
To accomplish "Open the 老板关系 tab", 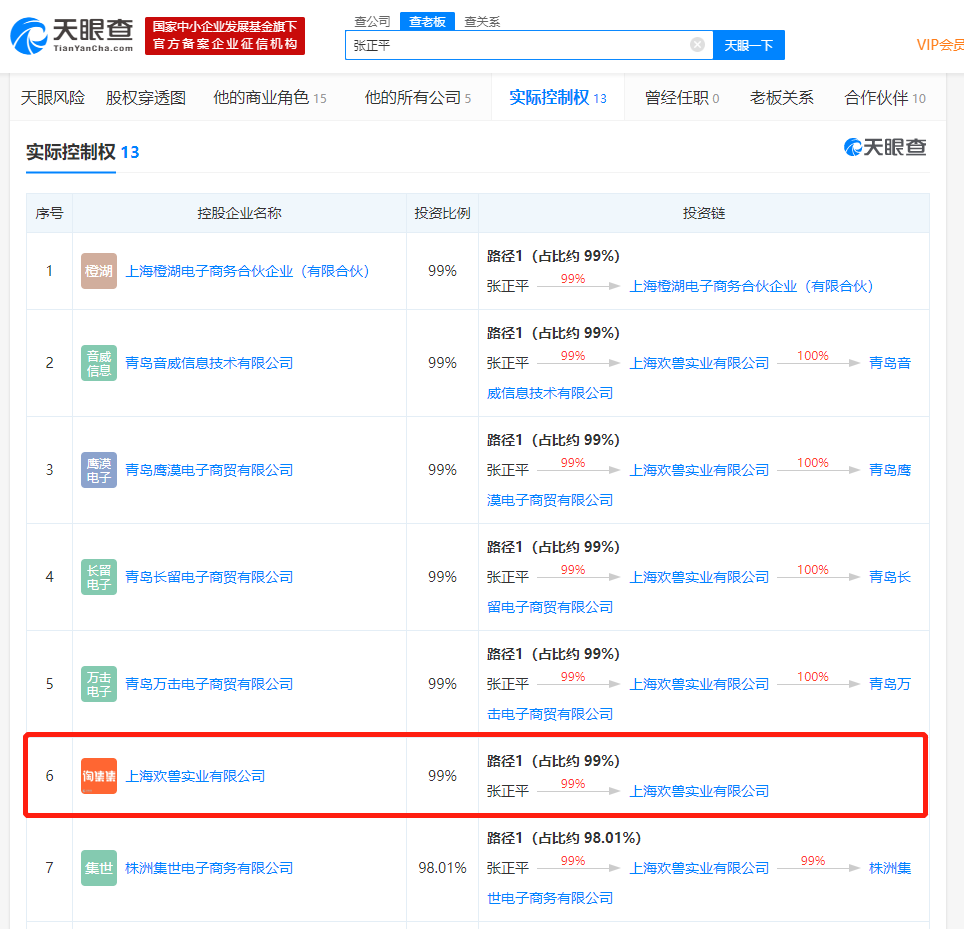I will click(781, 98).
